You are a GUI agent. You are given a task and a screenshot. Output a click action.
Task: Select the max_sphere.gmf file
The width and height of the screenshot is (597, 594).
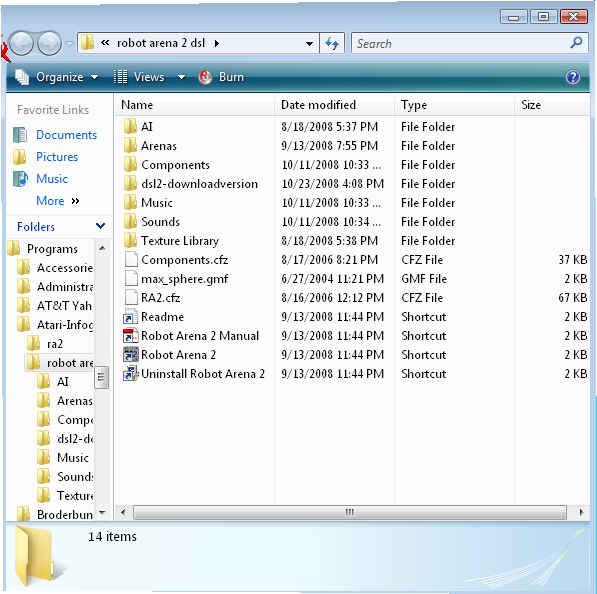[176, 279]
